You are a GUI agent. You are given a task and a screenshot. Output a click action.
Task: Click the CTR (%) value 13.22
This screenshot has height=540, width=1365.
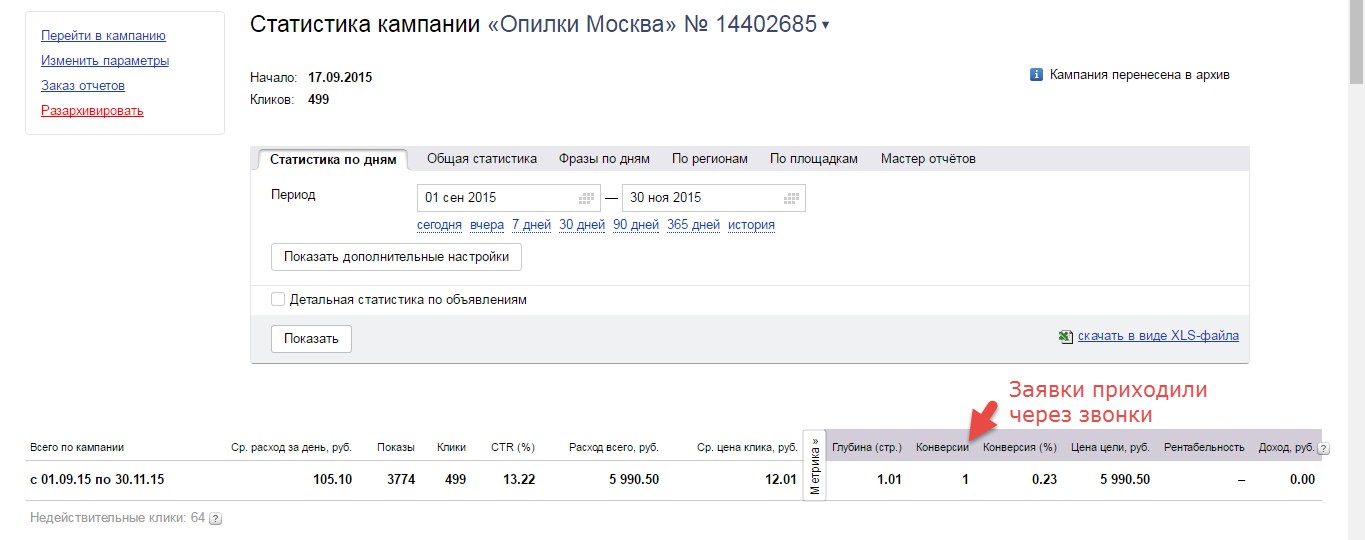[x=518, y=480]
